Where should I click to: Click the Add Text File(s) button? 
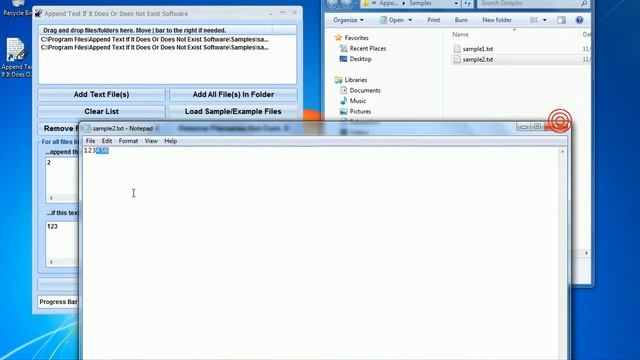102,94
